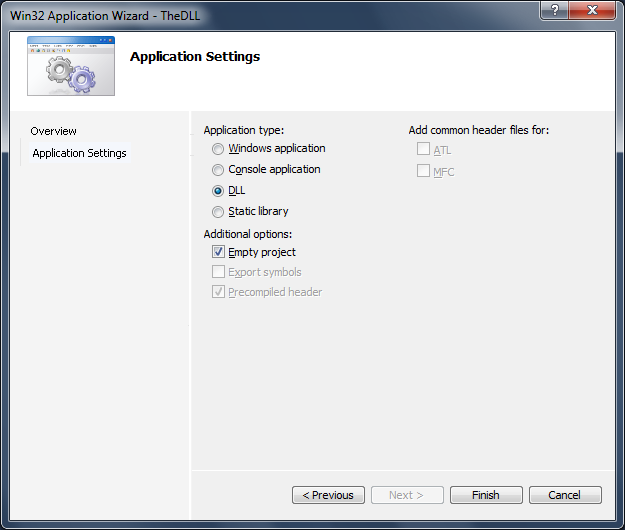Close the wizard with the X button

click(592, 10)
